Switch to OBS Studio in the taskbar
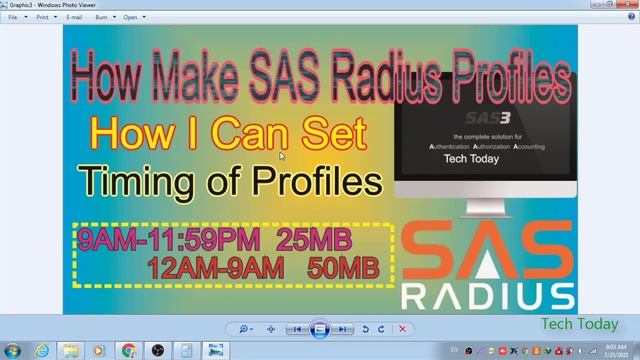 point(158,351)
